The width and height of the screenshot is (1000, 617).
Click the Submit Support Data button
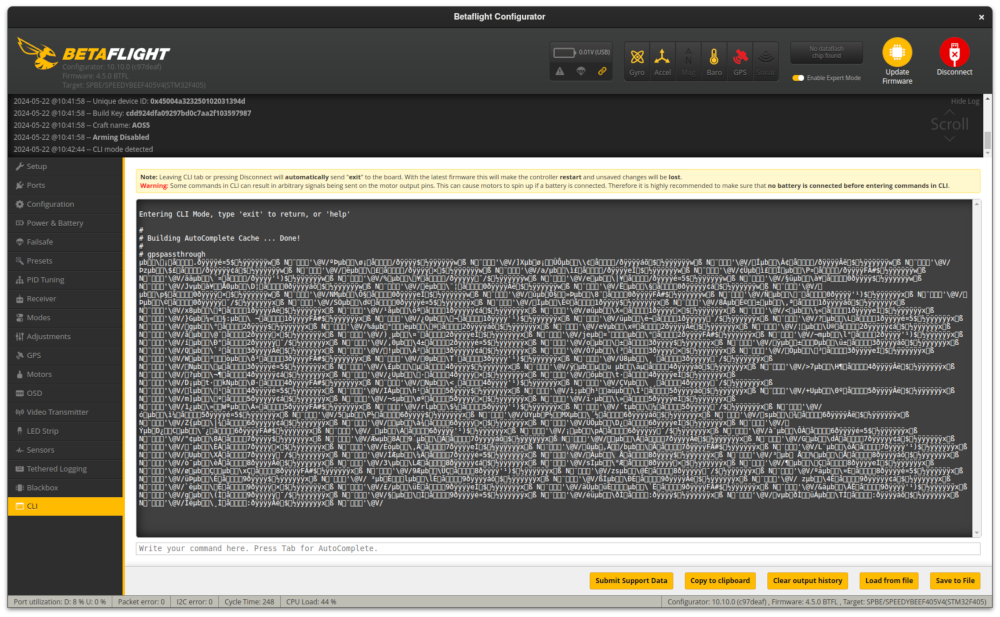(x=631, y=581)
